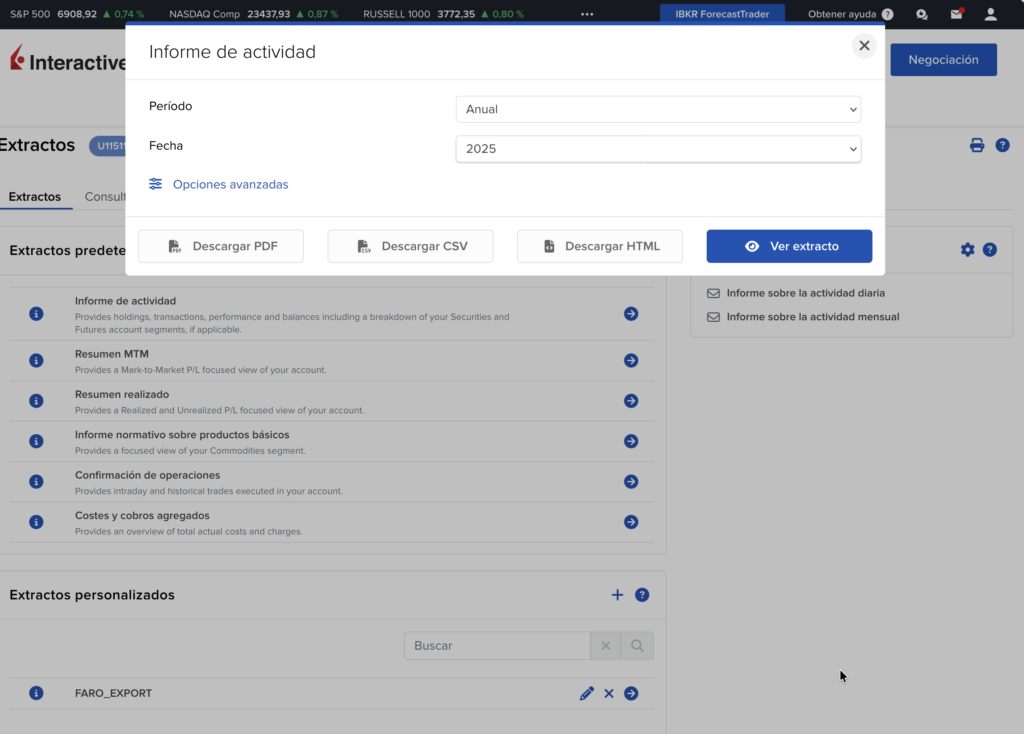
Task: Expand Opciones avanzadas
Action: (x=229, y=184)
